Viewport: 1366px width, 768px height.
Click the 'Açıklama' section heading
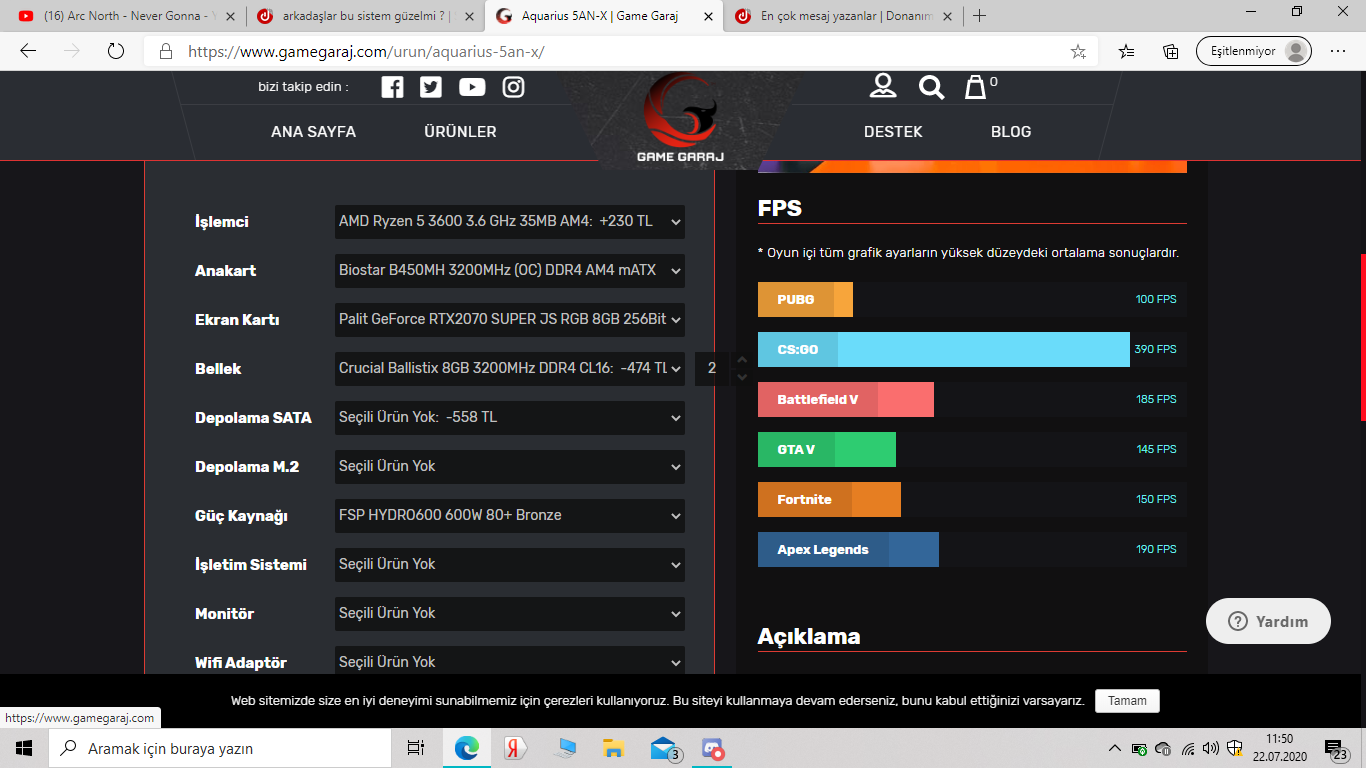pos(809,636)
